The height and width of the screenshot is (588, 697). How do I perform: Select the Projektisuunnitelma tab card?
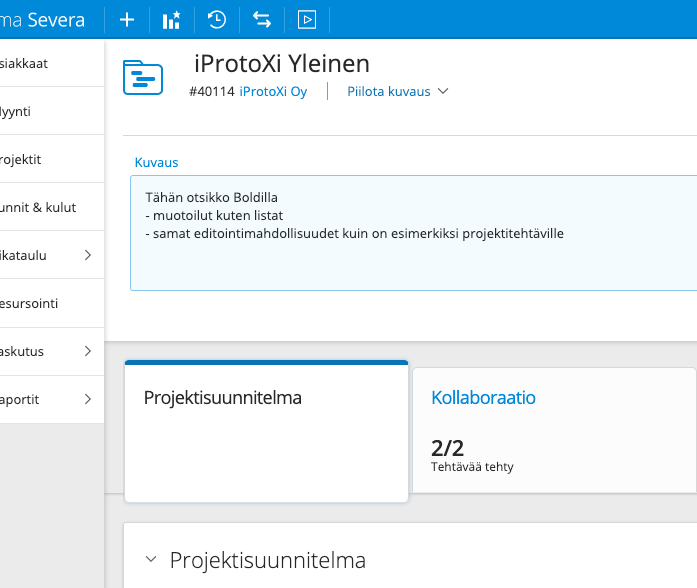click(x=266, y=431)
